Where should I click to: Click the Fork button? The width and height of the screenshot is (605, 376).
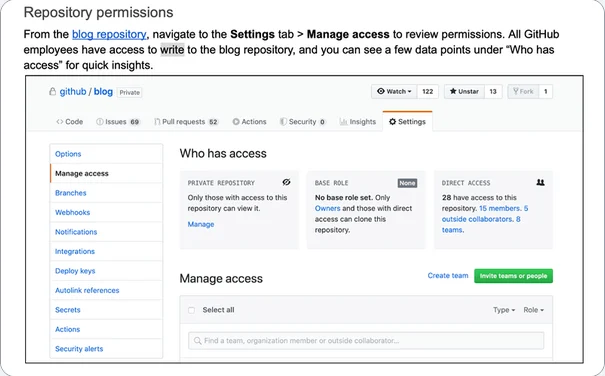(x=523, y=91)
